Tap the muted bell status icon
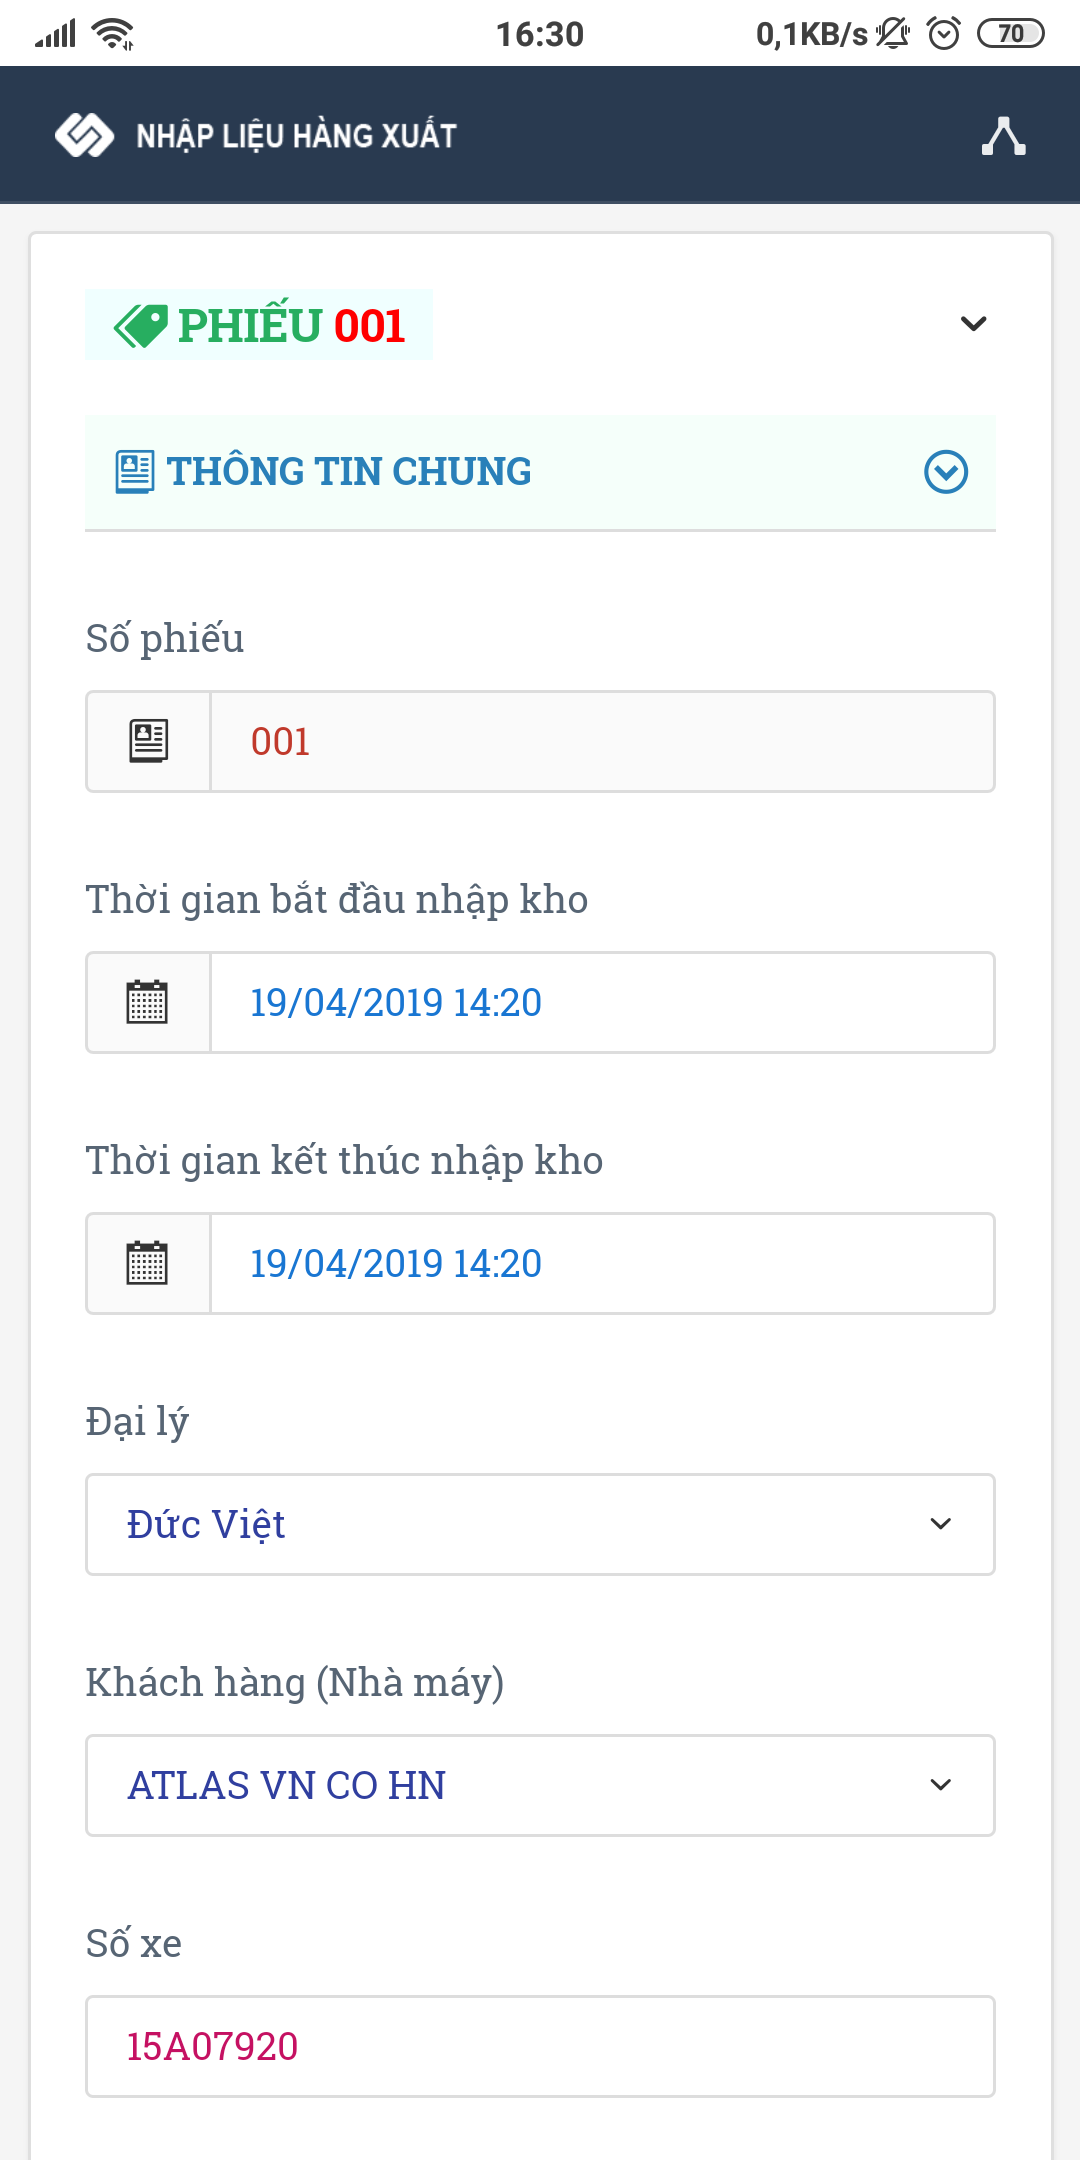1080x2160 pixels. point(892,34)
